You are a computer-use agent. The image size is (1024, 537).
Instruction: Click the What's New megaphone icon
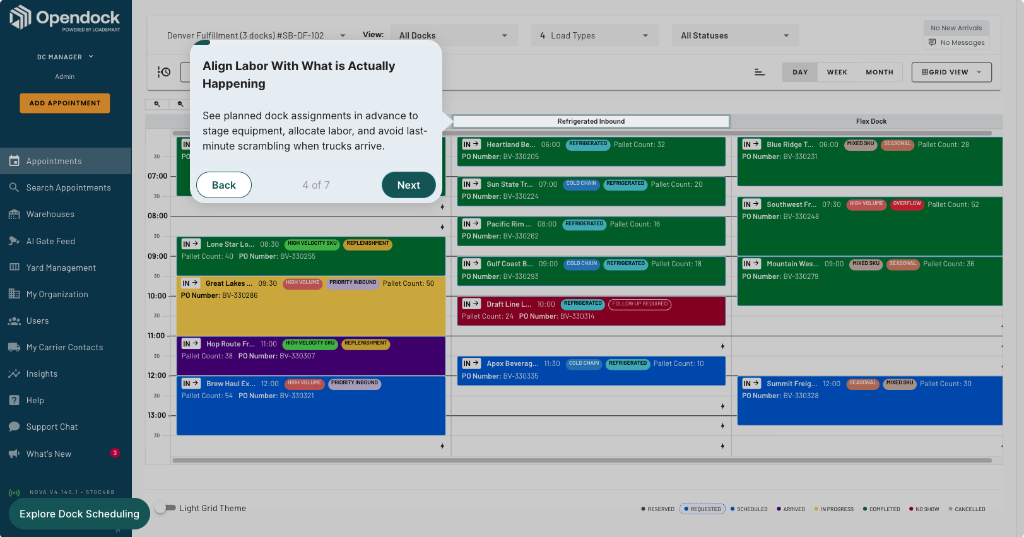(x=14, y=453)
